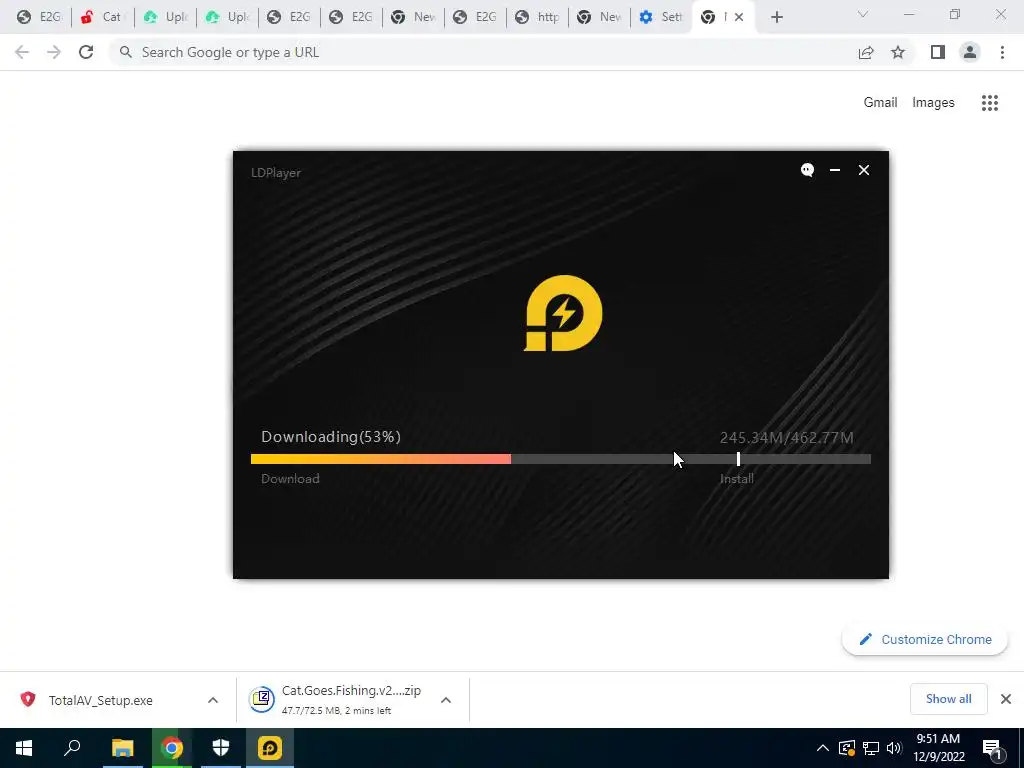Click the Download stage label
This screenshot has height=768, width=1024.
(291, 479)
